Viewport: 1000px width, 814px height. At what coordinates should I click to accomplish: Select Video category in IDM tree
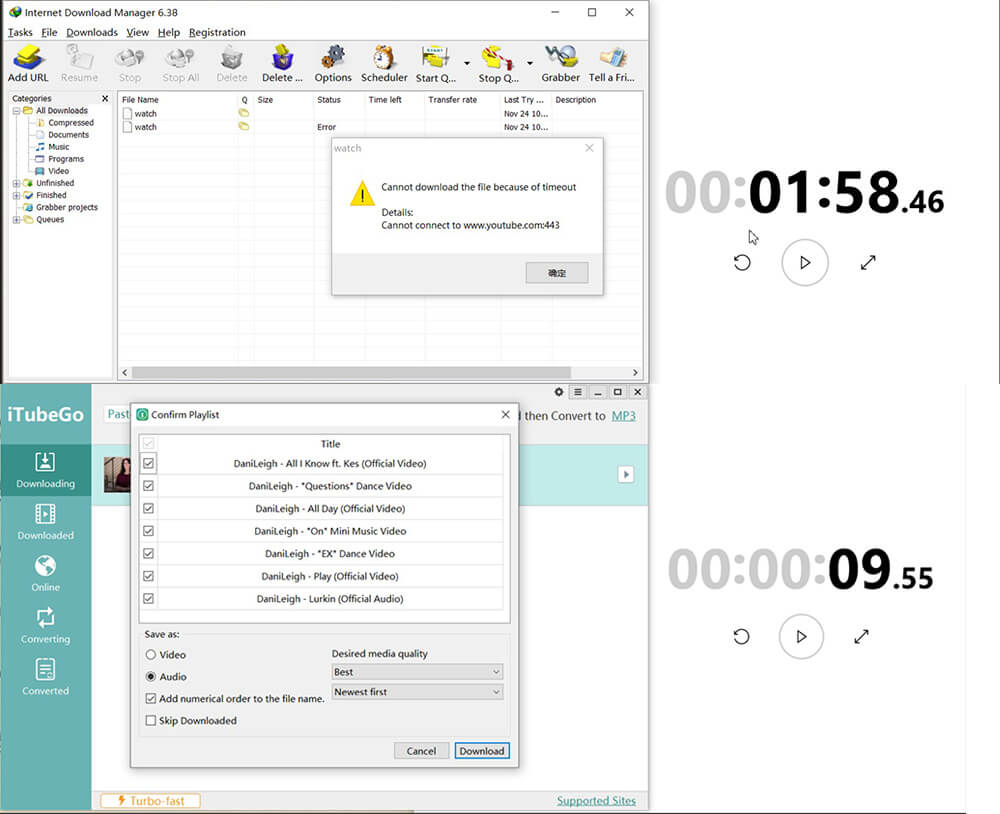pos(58,171)
